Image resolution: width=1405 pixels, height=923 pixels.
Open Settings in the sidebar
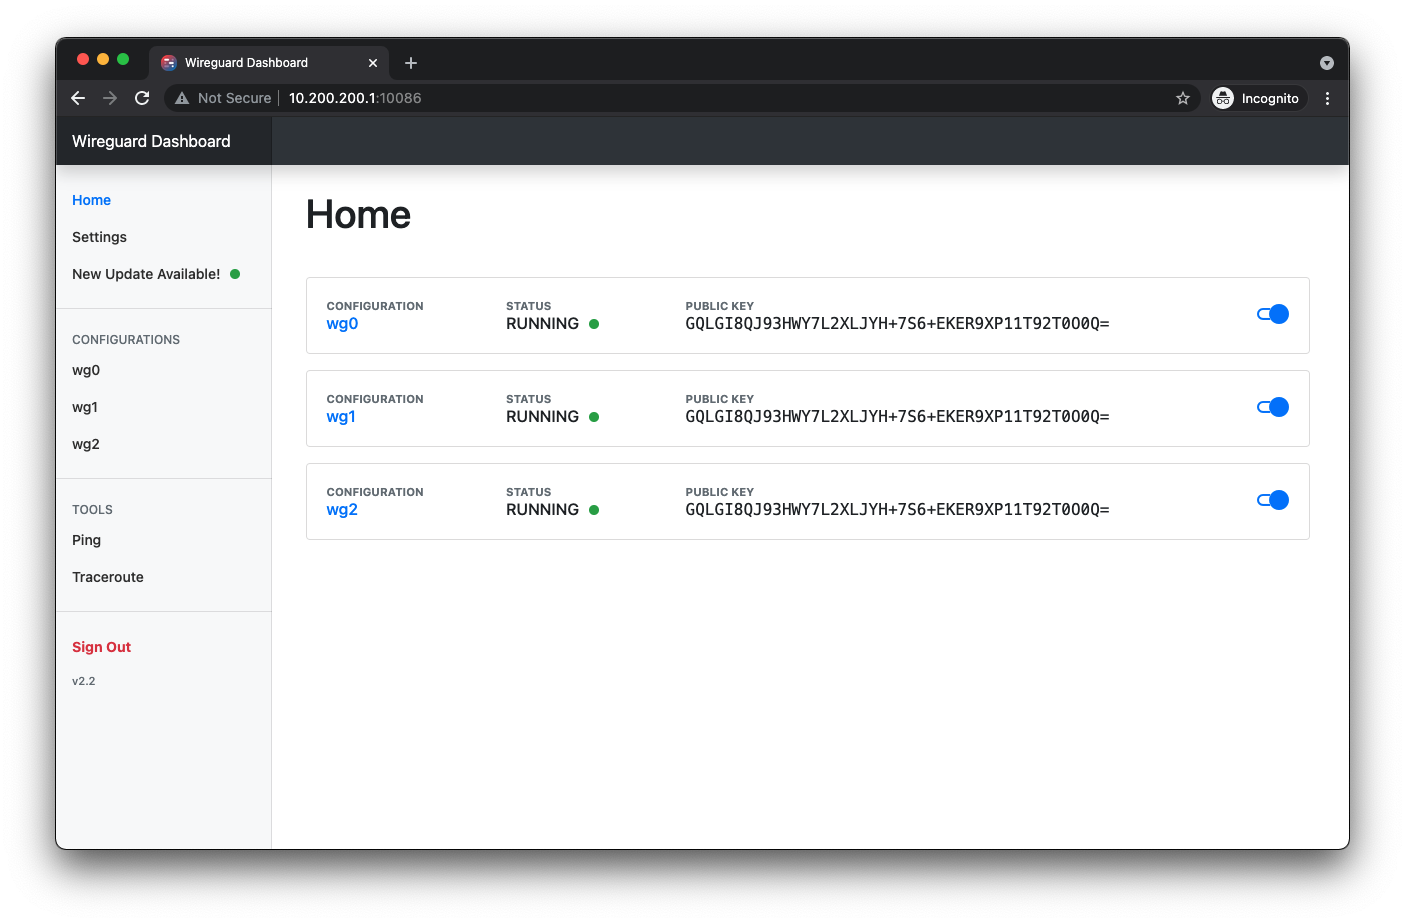coord(99,237)
